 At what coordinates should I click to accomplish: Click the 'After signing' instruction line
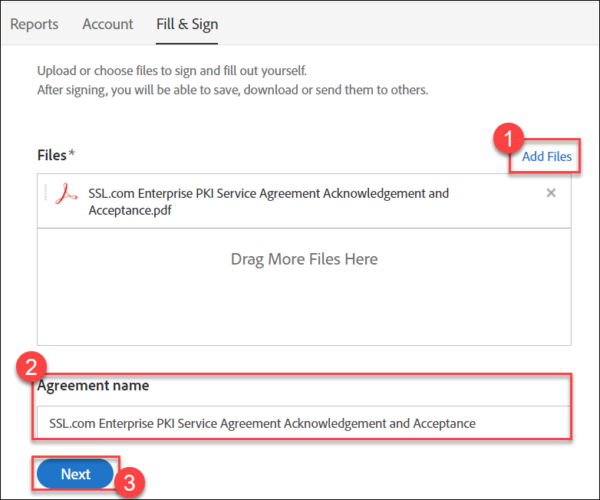coord(232,90)
